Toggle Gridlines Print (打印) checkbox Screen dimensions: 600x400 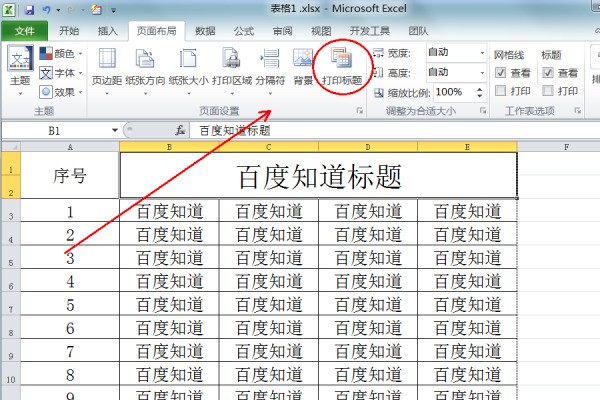501,91
